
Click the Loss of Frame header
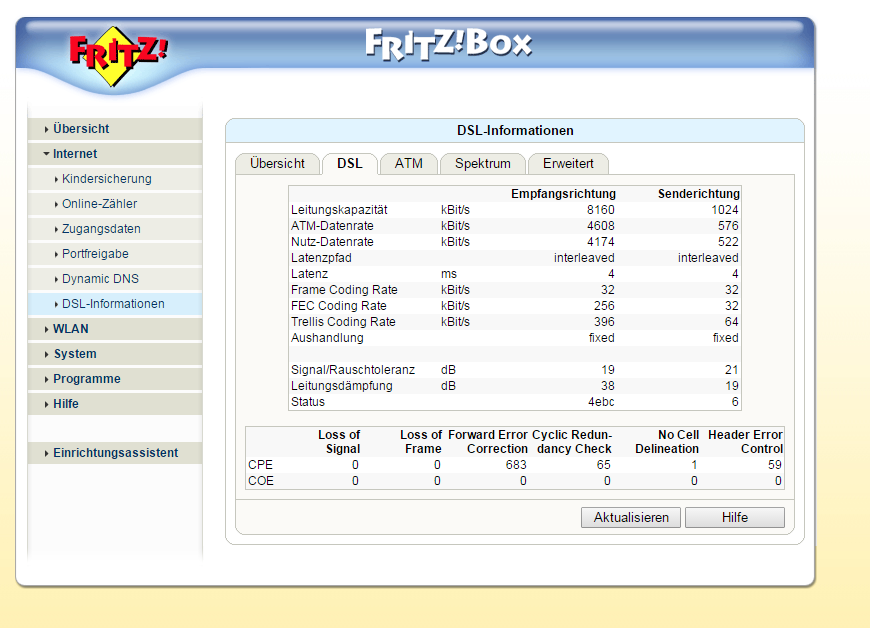(x=421, y=442)
